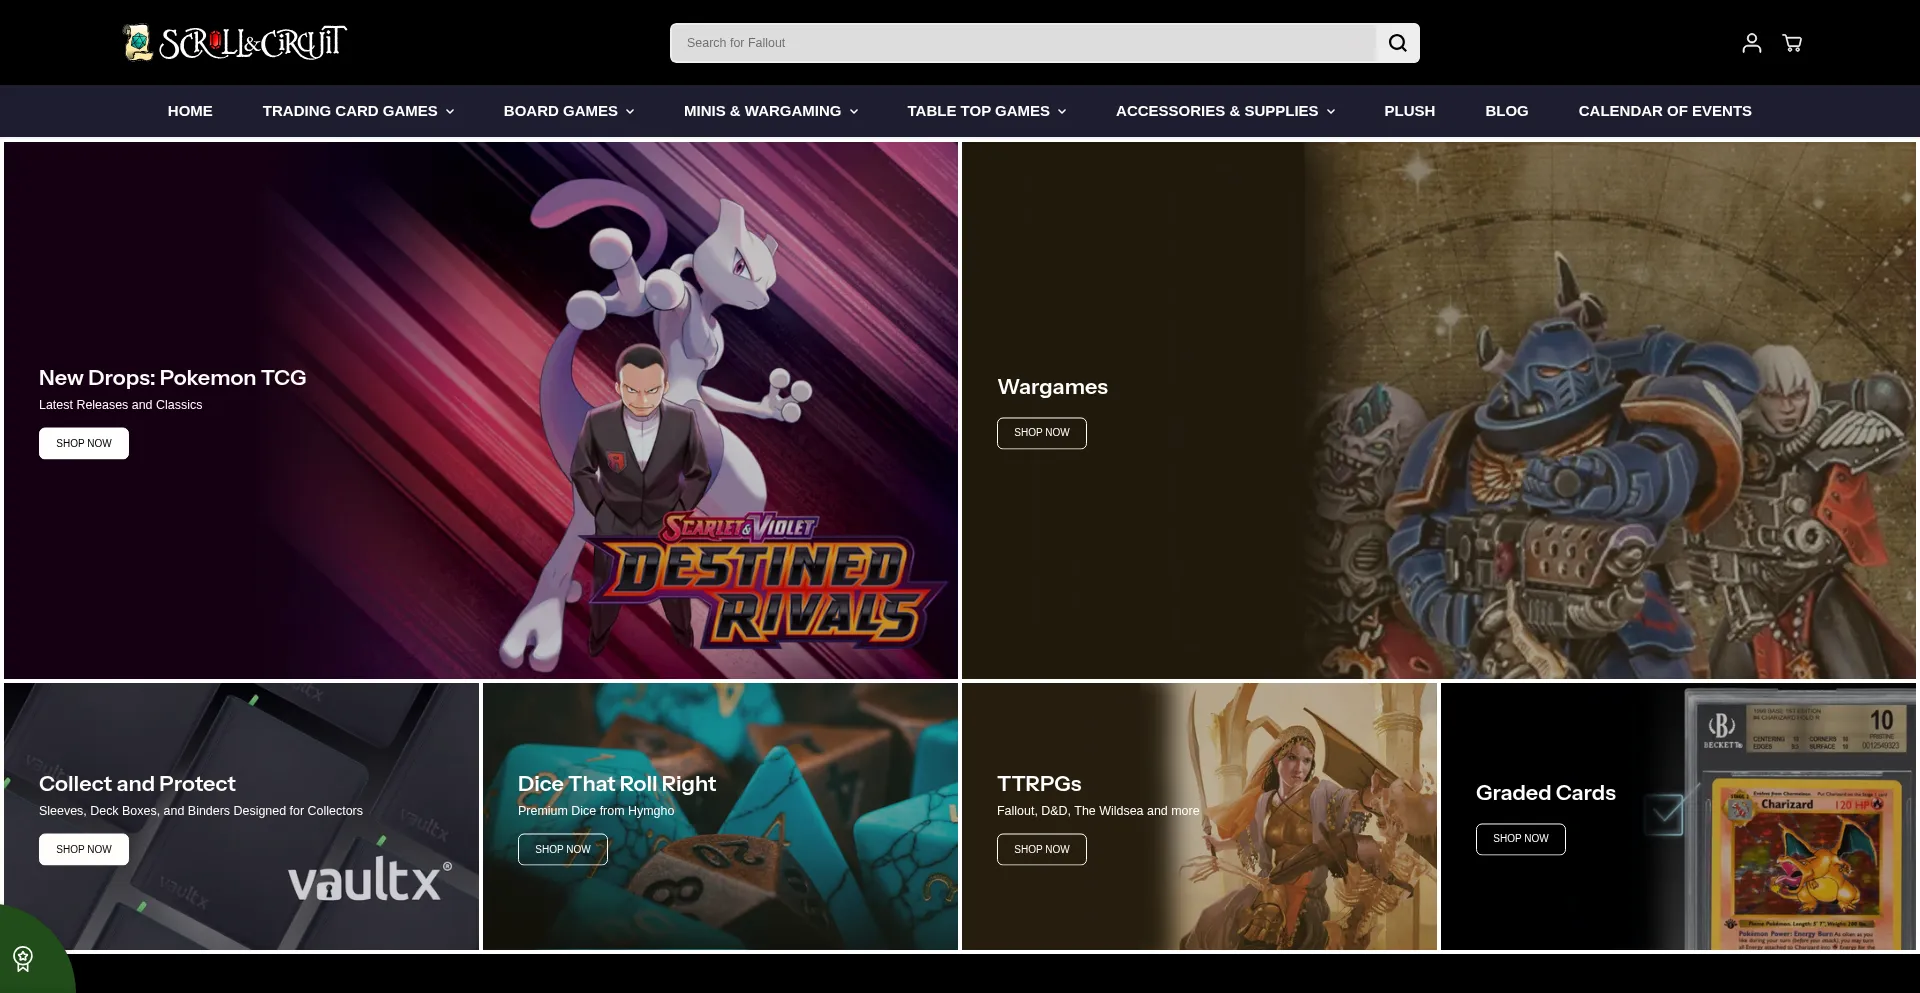Click the Scroll & Circuit logo
Viewport: 1920px width, 993px height.
click(x=235, y=42)
